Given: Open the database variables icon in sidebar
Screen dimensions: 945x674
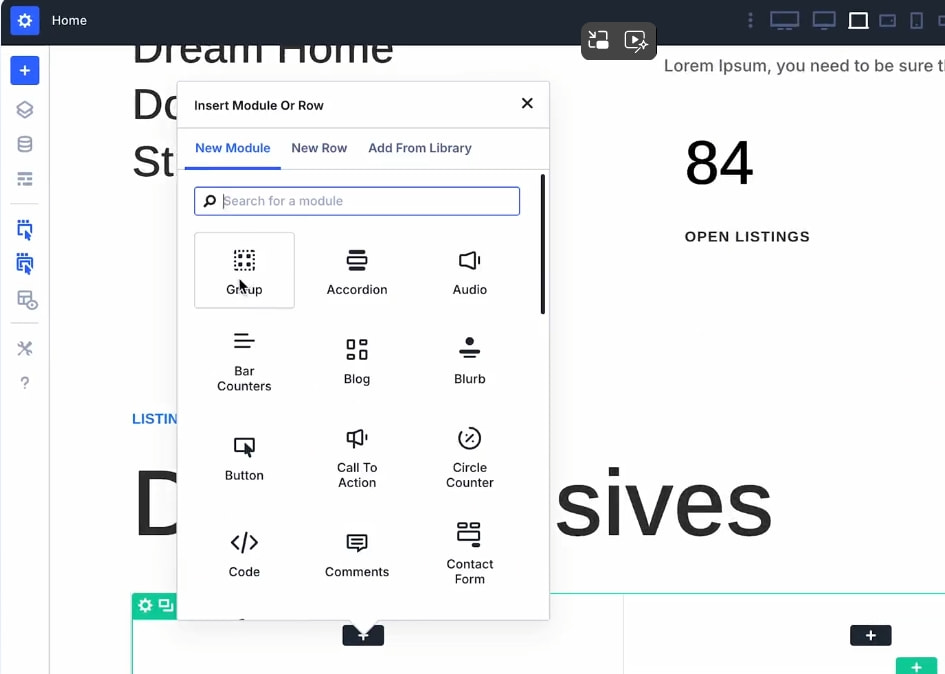Looking at the screenshot, I should click(x=25, y=144).
